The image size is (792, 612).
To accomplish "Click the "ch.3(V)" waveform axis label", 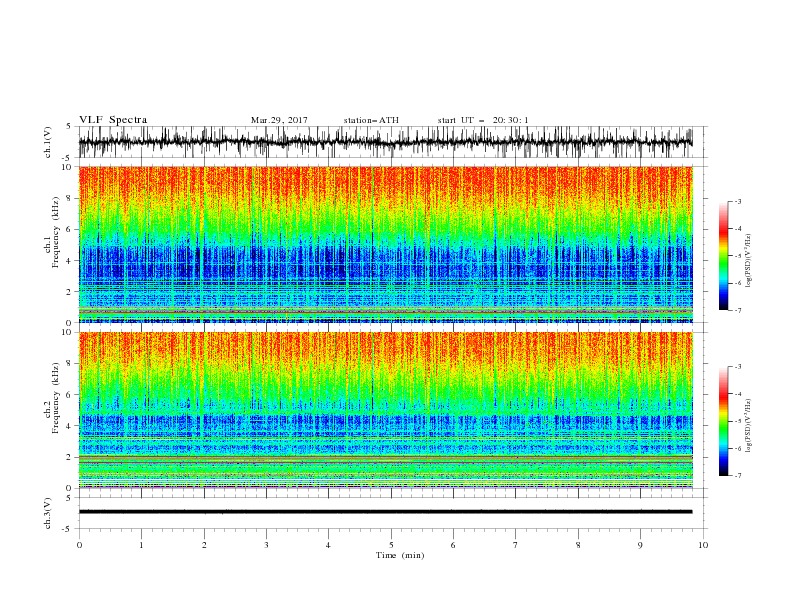I will (x=48, y=513).
